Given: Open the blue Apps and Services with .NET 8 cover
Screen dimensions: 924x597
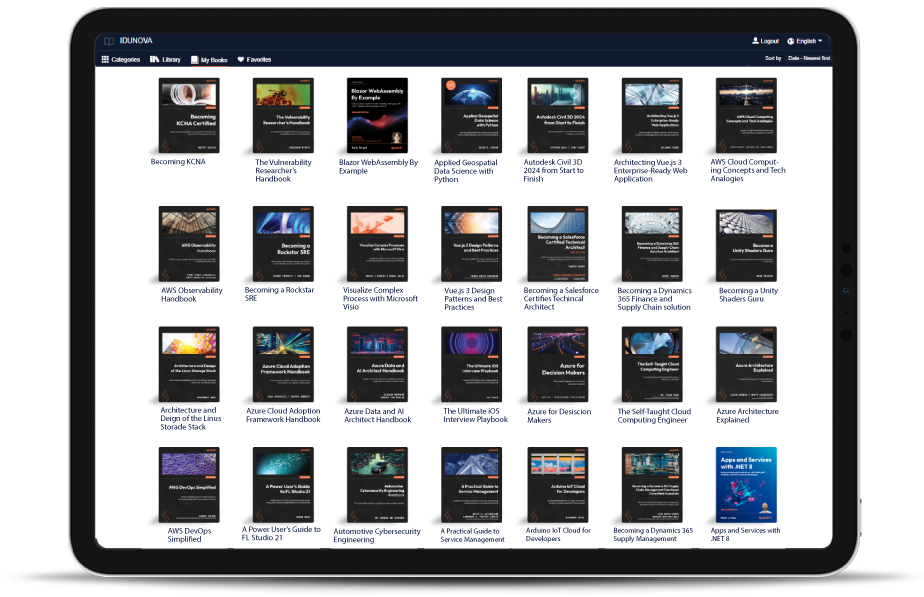Looking at the screenshot, I should 746,484.
